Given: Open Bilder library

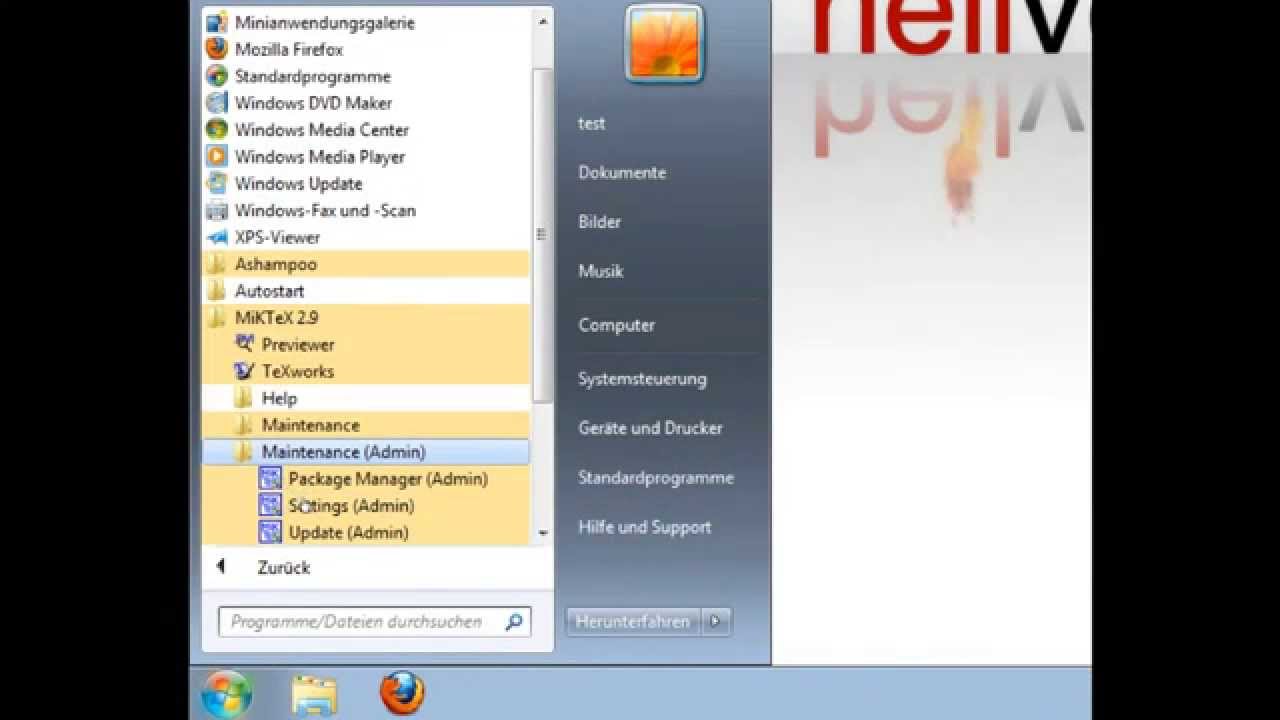Looking at the screenshot, I should (600, 222).
